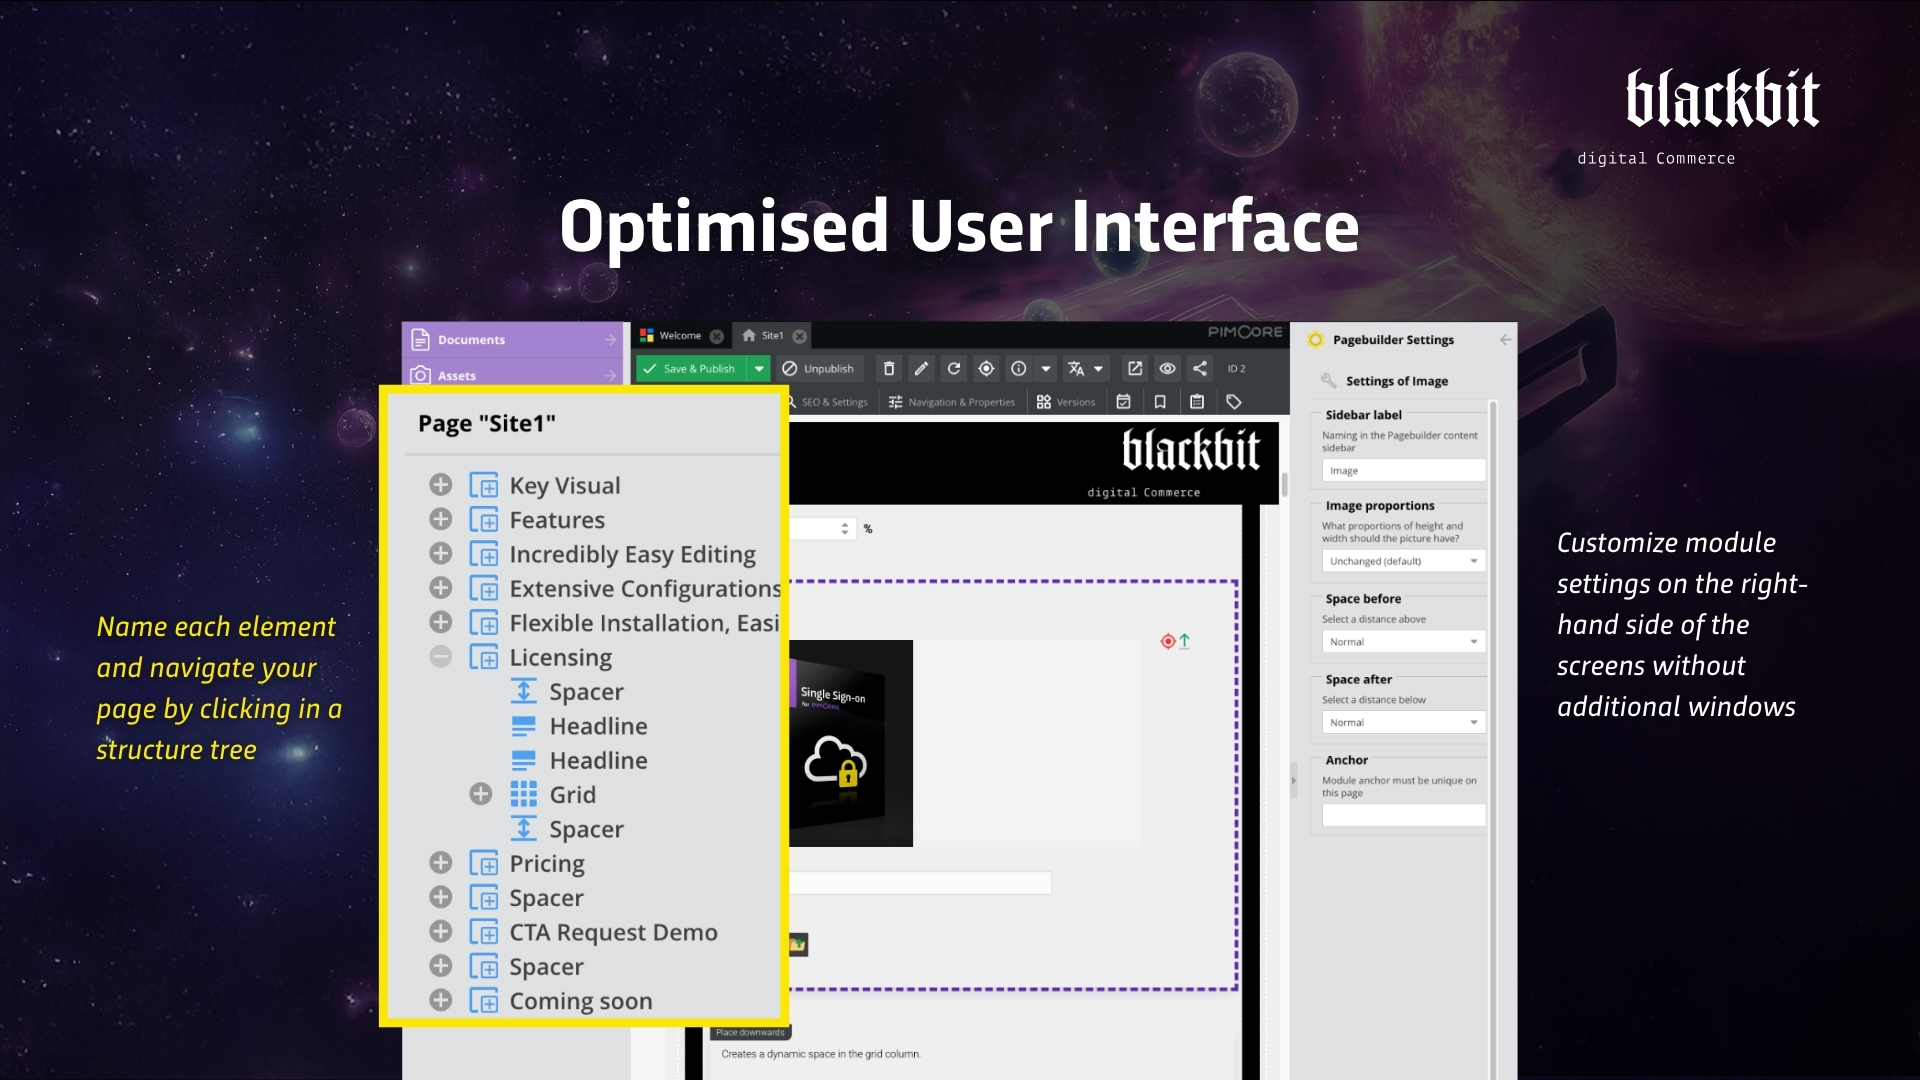Viewport: 1920px width, 1080px height.
Task: Click the reload icon in the toolbar
Action: (x=953, y=369)
